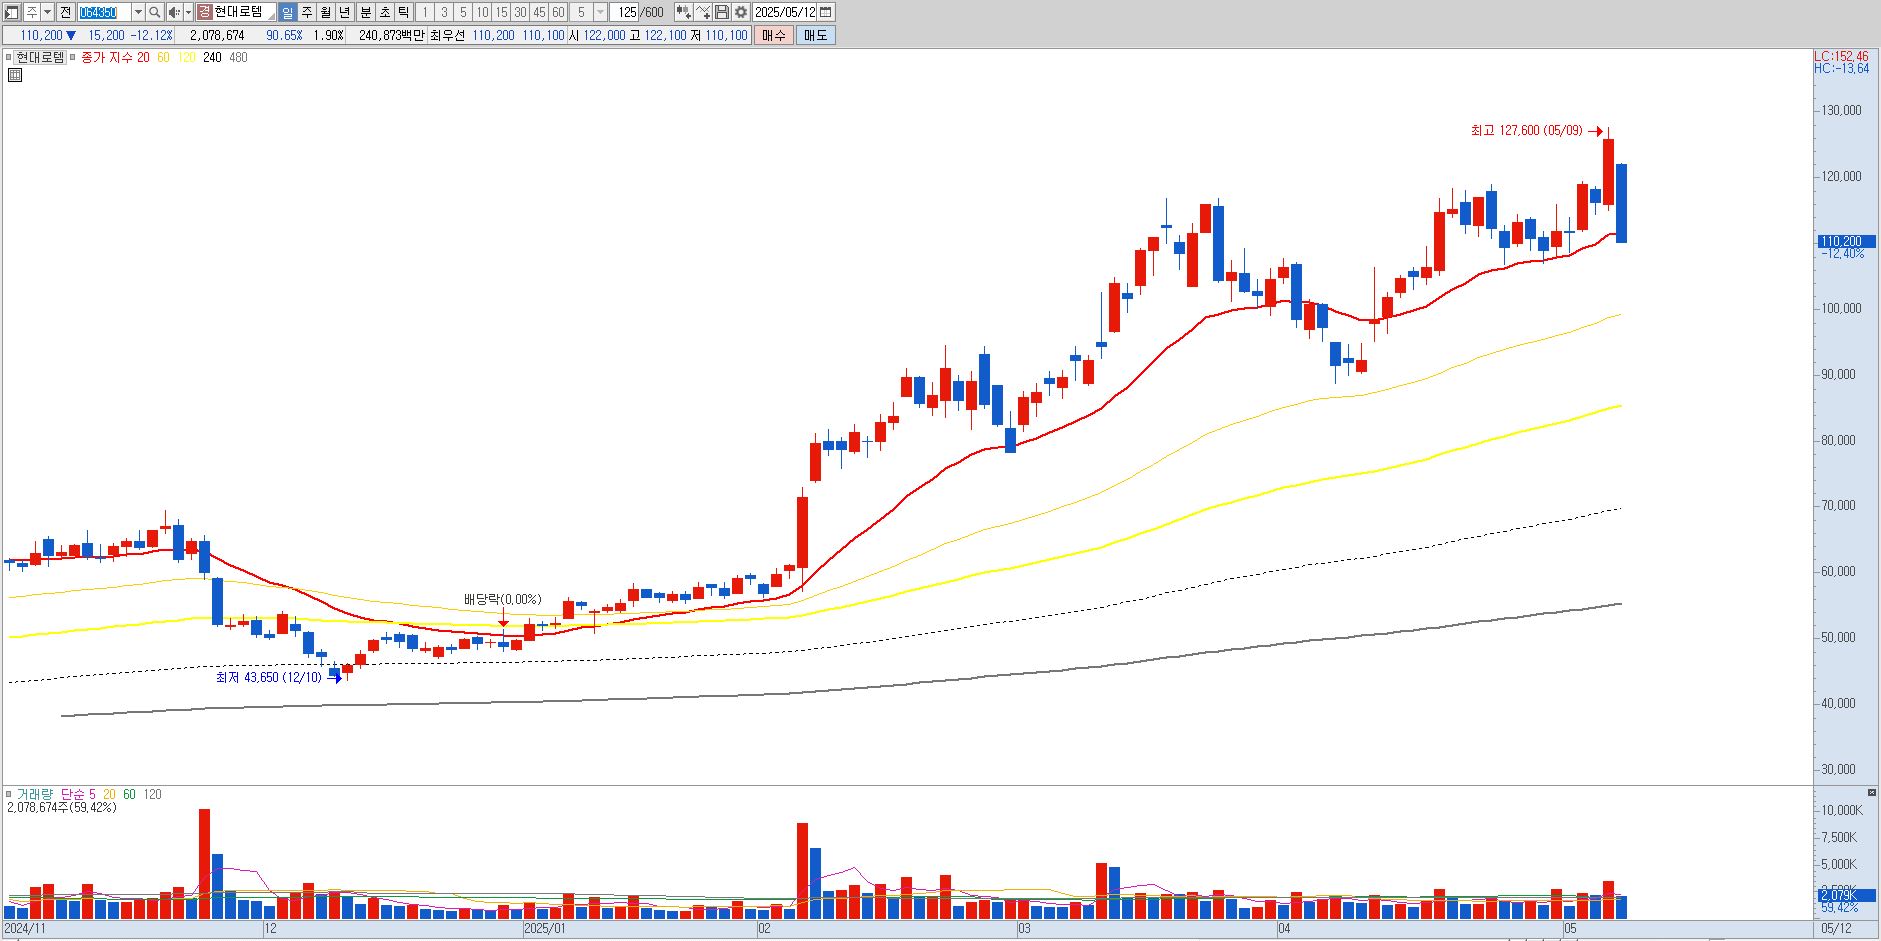Choose the 60 interval button

(x=558, y=12)
